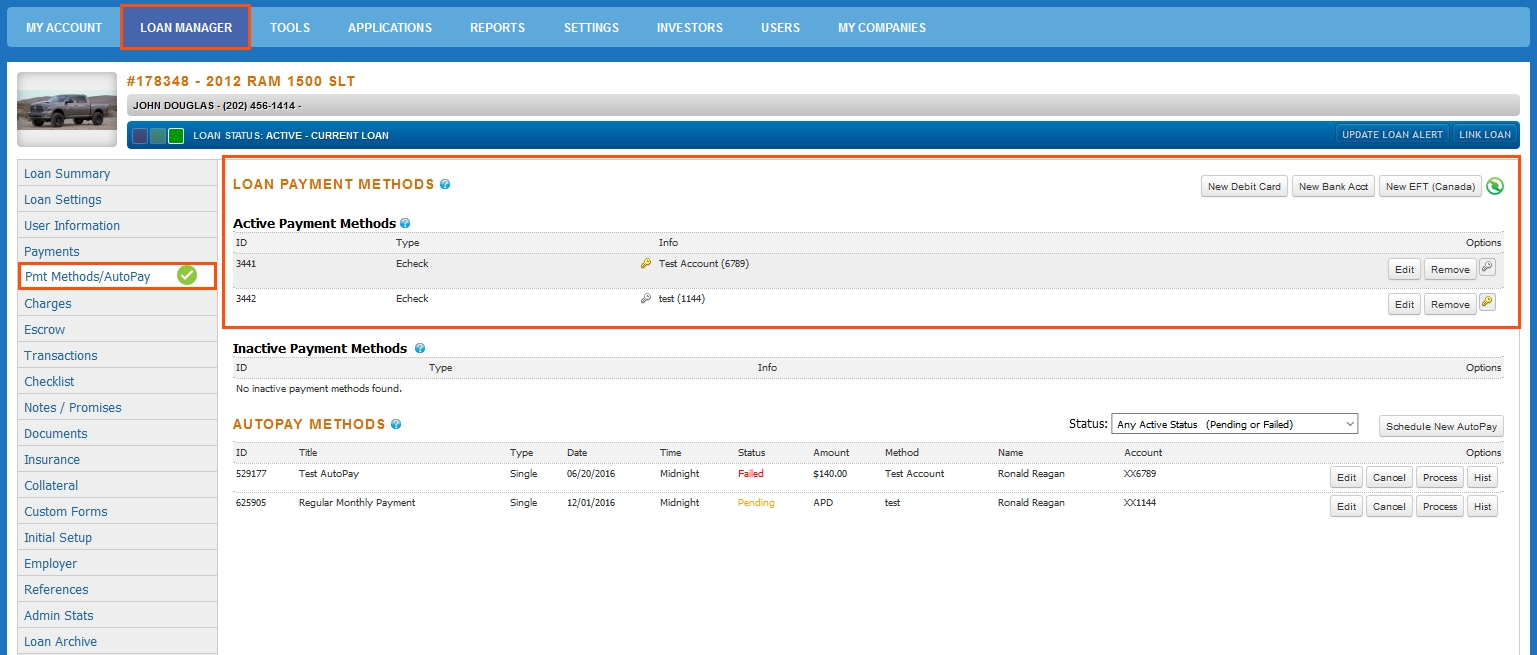Edit the Regular Monthly Payment autopay
The width and height of the screenshot is (1537, 655).
click(1347, 506)
